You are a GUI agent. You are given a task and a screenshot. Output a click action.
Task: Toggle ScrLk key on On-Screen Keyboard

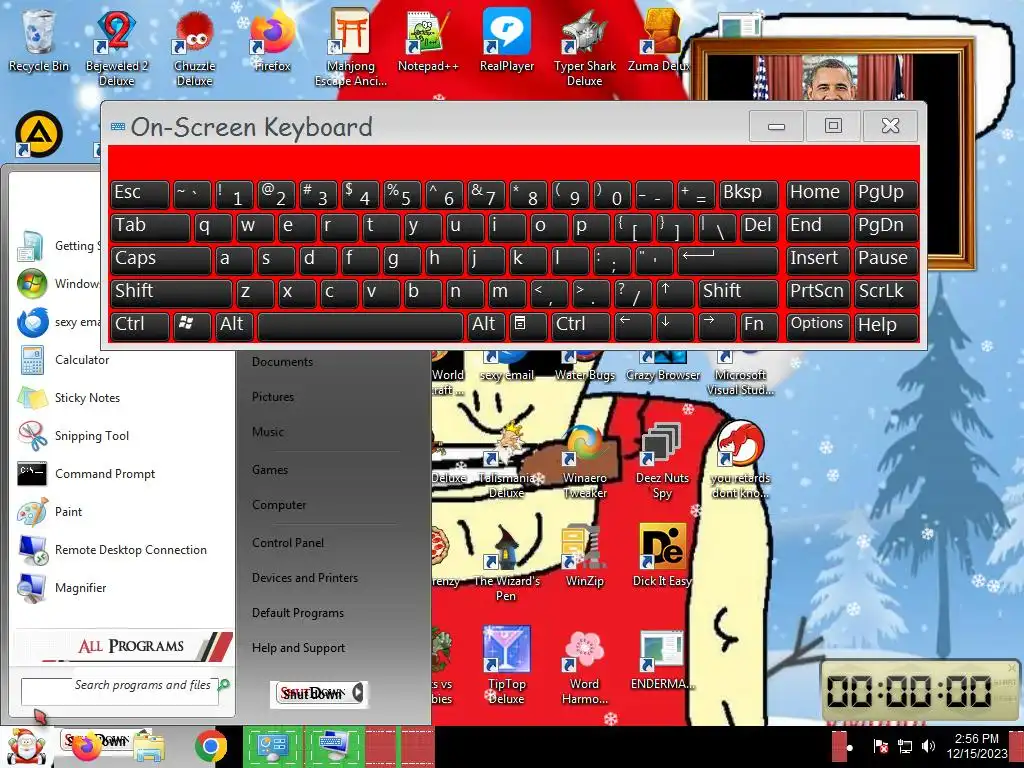click(x=886, y=292)
